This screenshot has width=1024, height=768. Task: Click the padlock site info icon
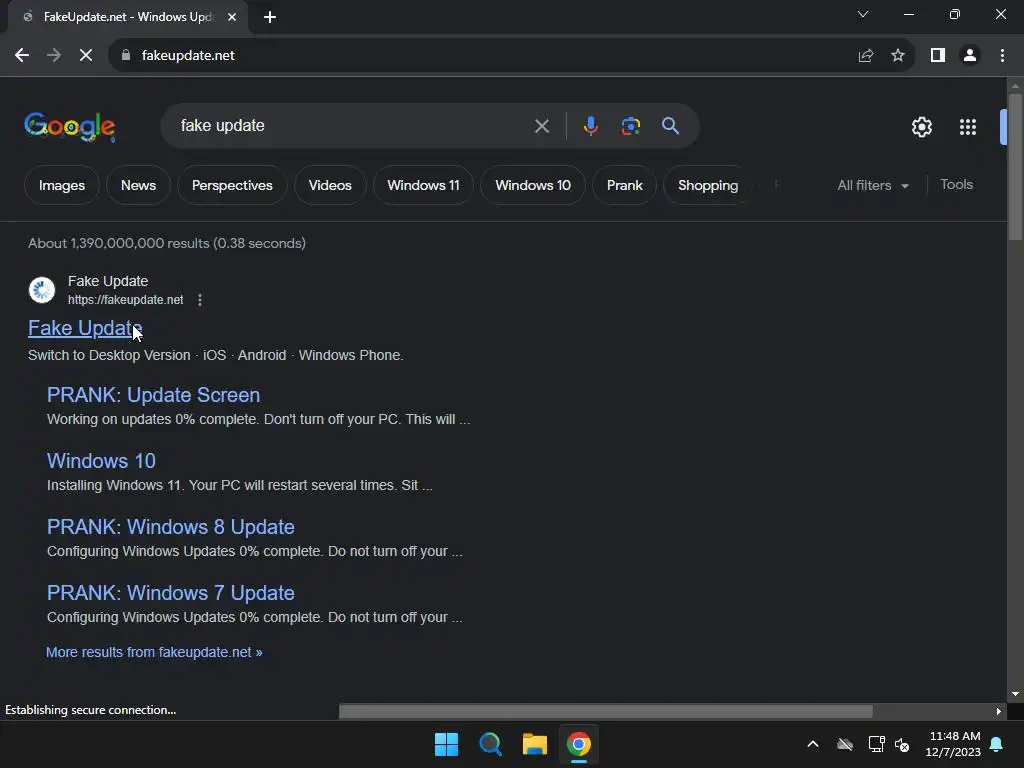(x=126, y=56)
